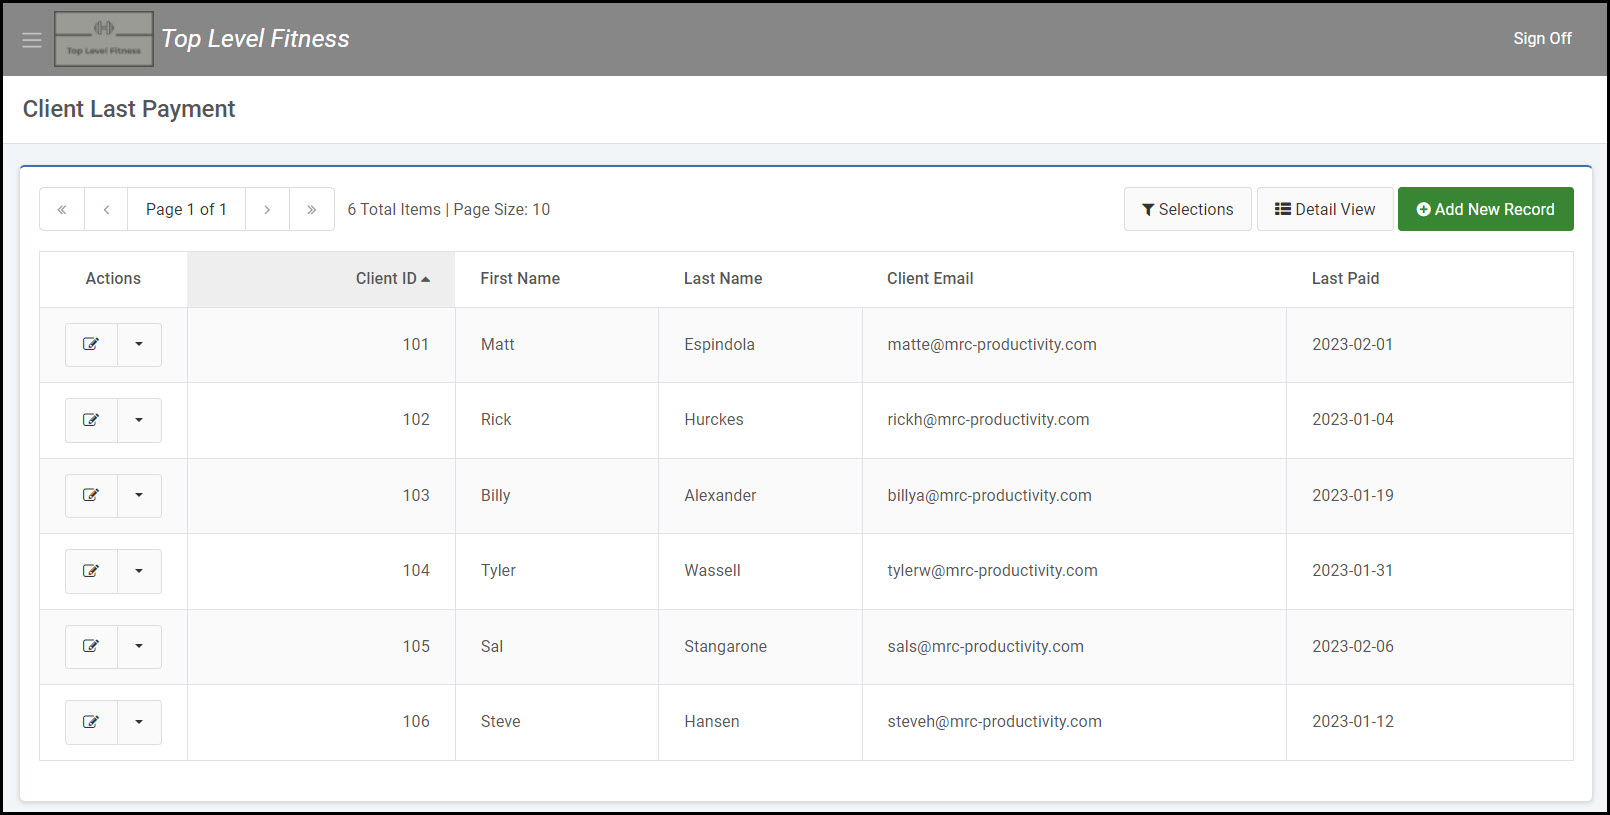Click the Top Level Fitness logo image
The height and width of the screenshot is (815, 1610).
104,39
